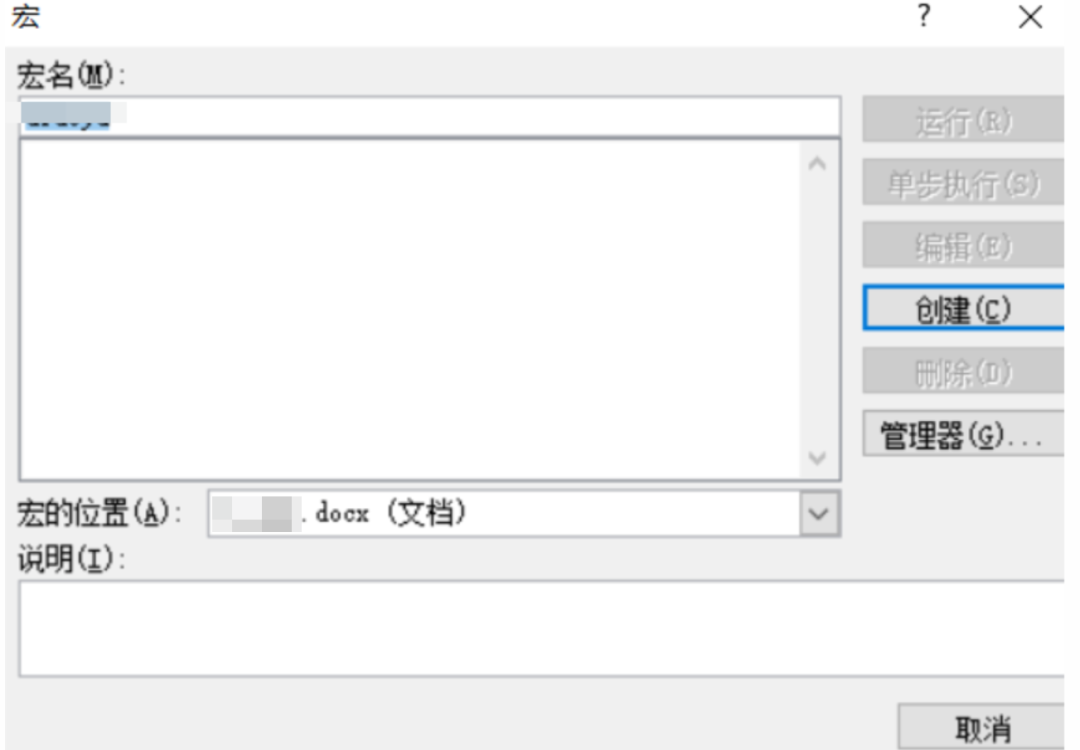Click the 运行(R) button
This screenshot has width=1080, height=750.
963,121
